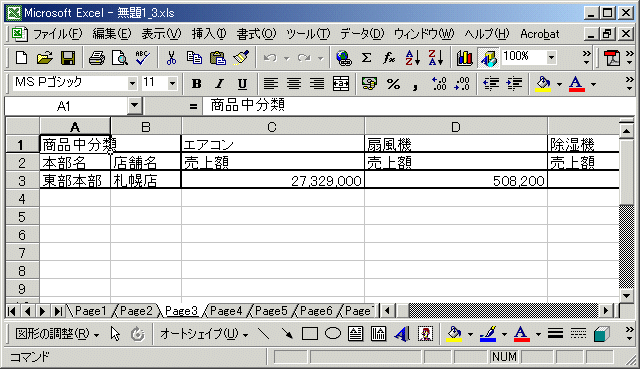Click the Drawing toolbar icon

click(488, 58)
